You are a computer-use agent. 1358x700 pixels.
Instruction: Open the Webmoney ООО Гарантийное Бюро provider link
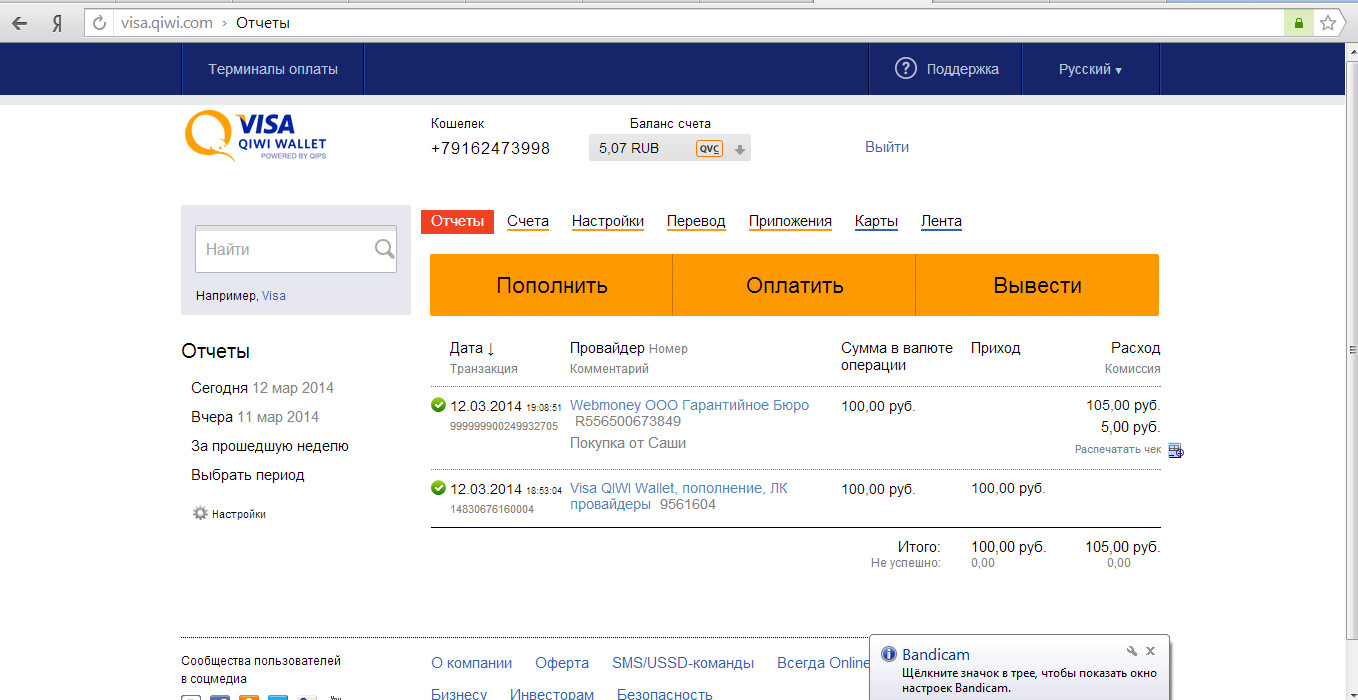689,405
